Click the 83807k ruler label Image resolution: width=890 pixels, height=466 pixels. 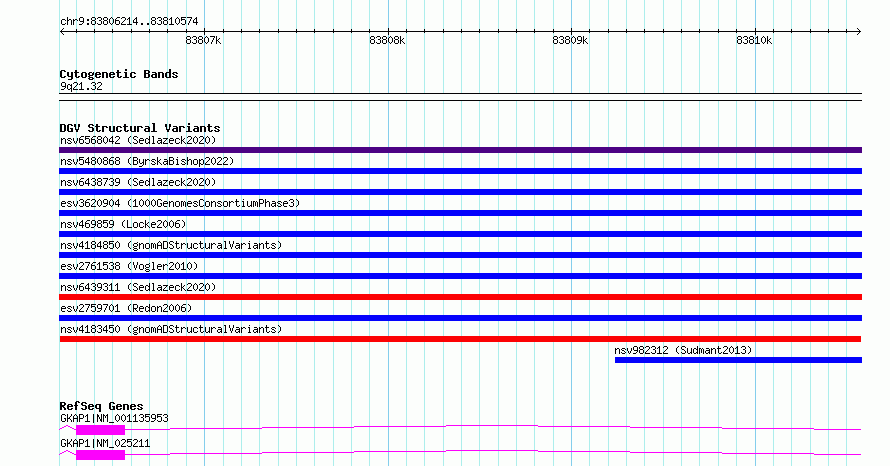point(203,40)
